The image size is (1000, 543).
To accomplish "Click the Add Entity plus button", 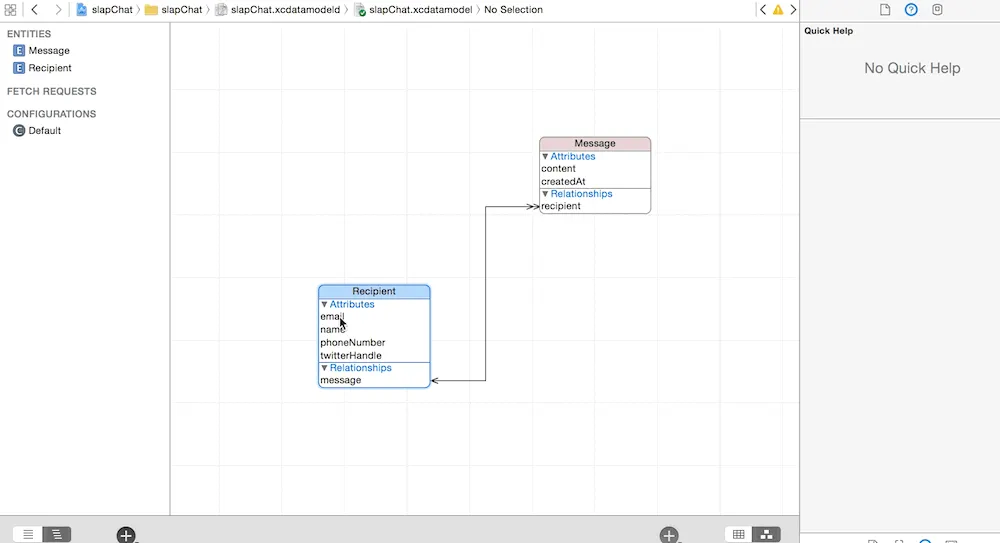I will tap(126, 535).
